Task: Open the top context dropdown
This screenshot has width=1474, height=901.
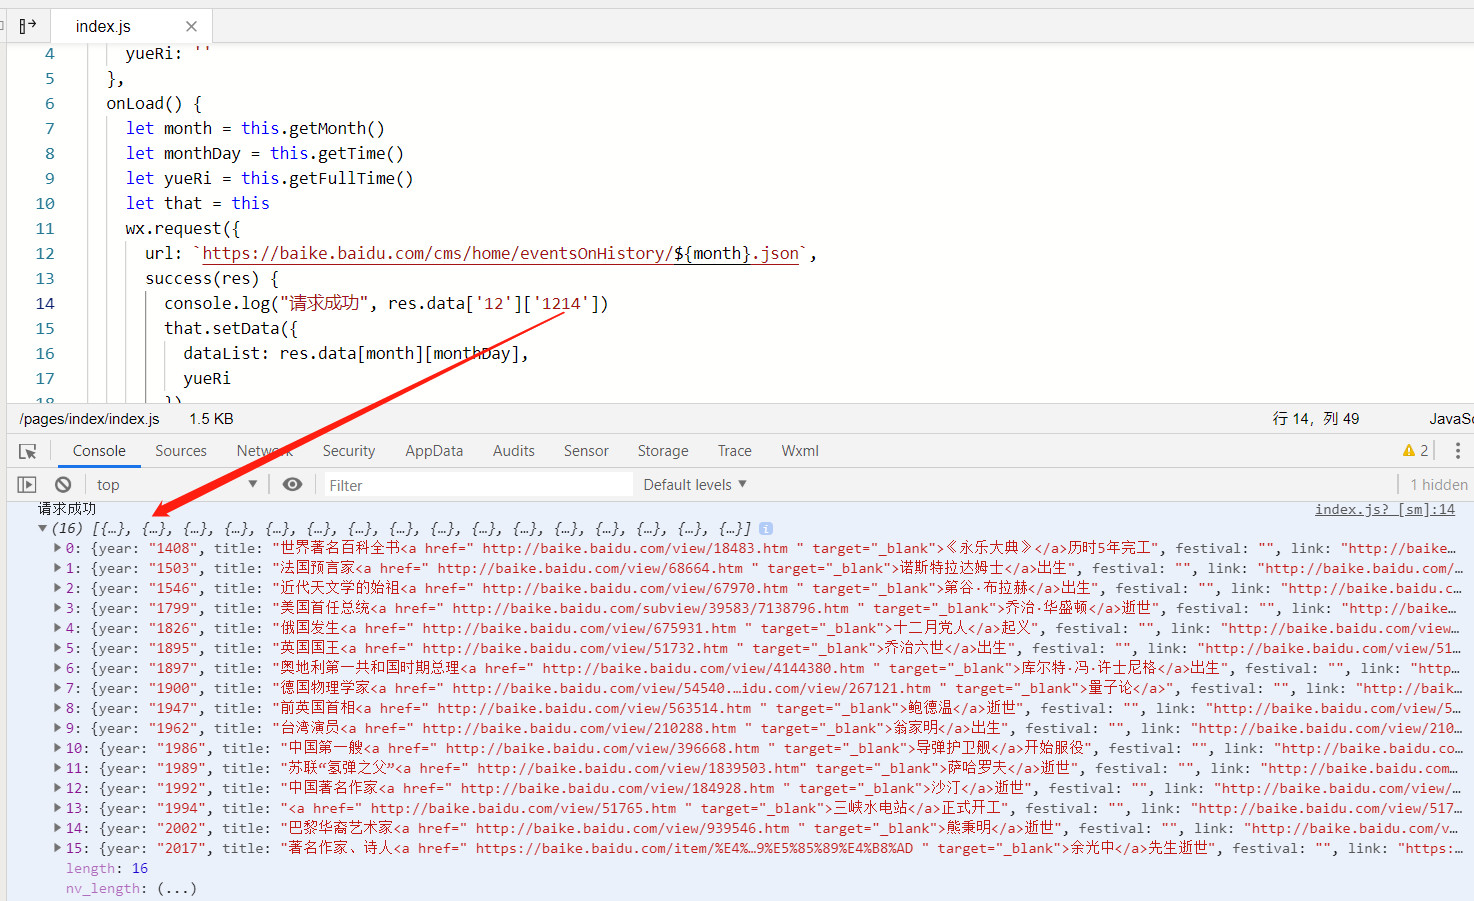Action: point(177,485)
